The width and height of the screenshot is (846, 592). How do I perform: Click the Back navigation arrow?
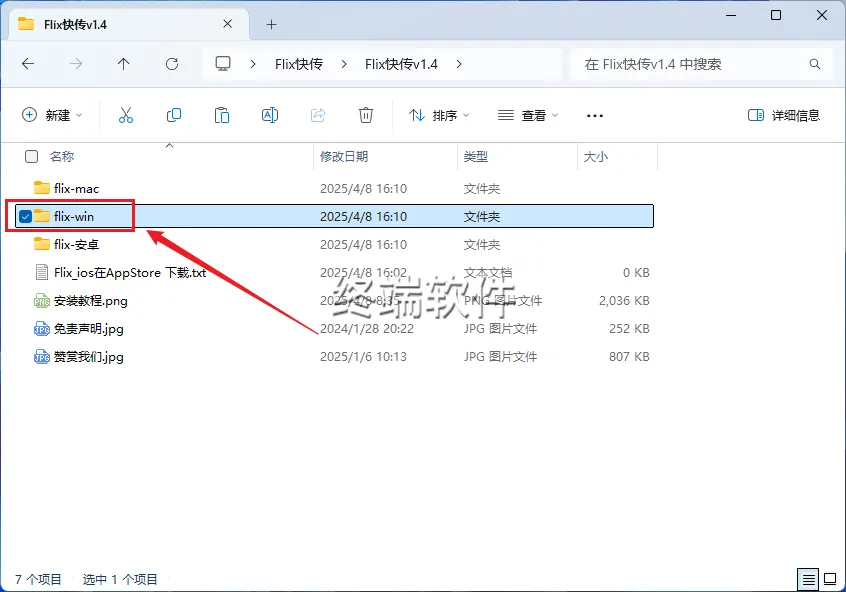pos(28,64)
